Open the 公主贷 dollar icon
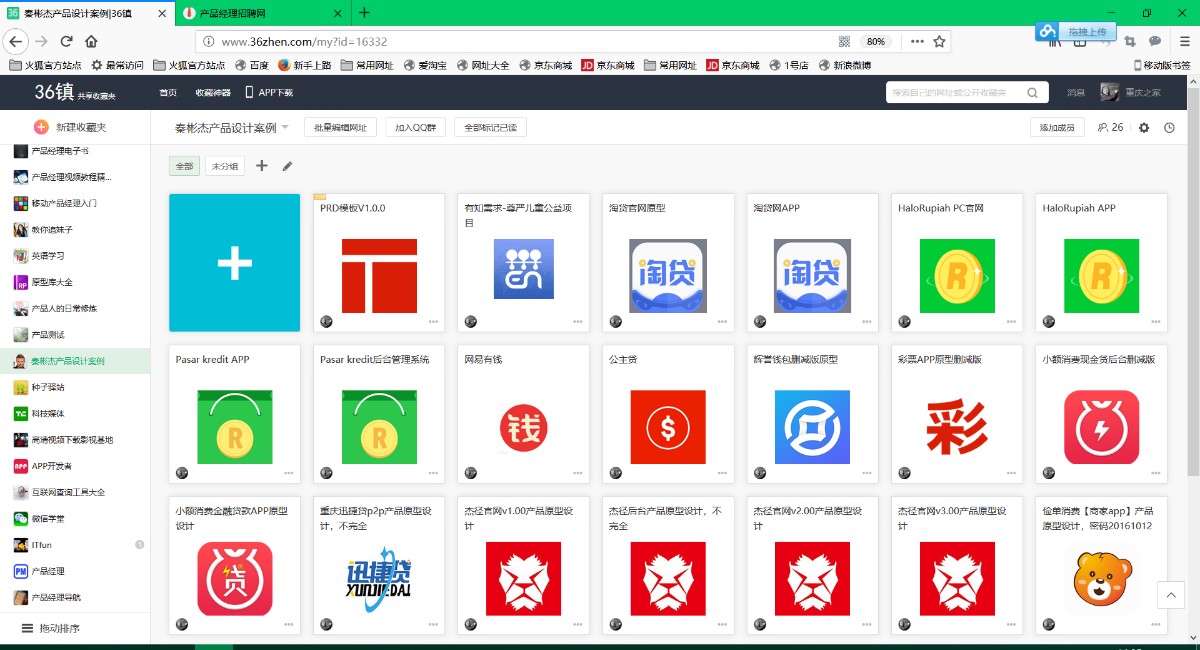1200x650 pixels. (668, 427)
